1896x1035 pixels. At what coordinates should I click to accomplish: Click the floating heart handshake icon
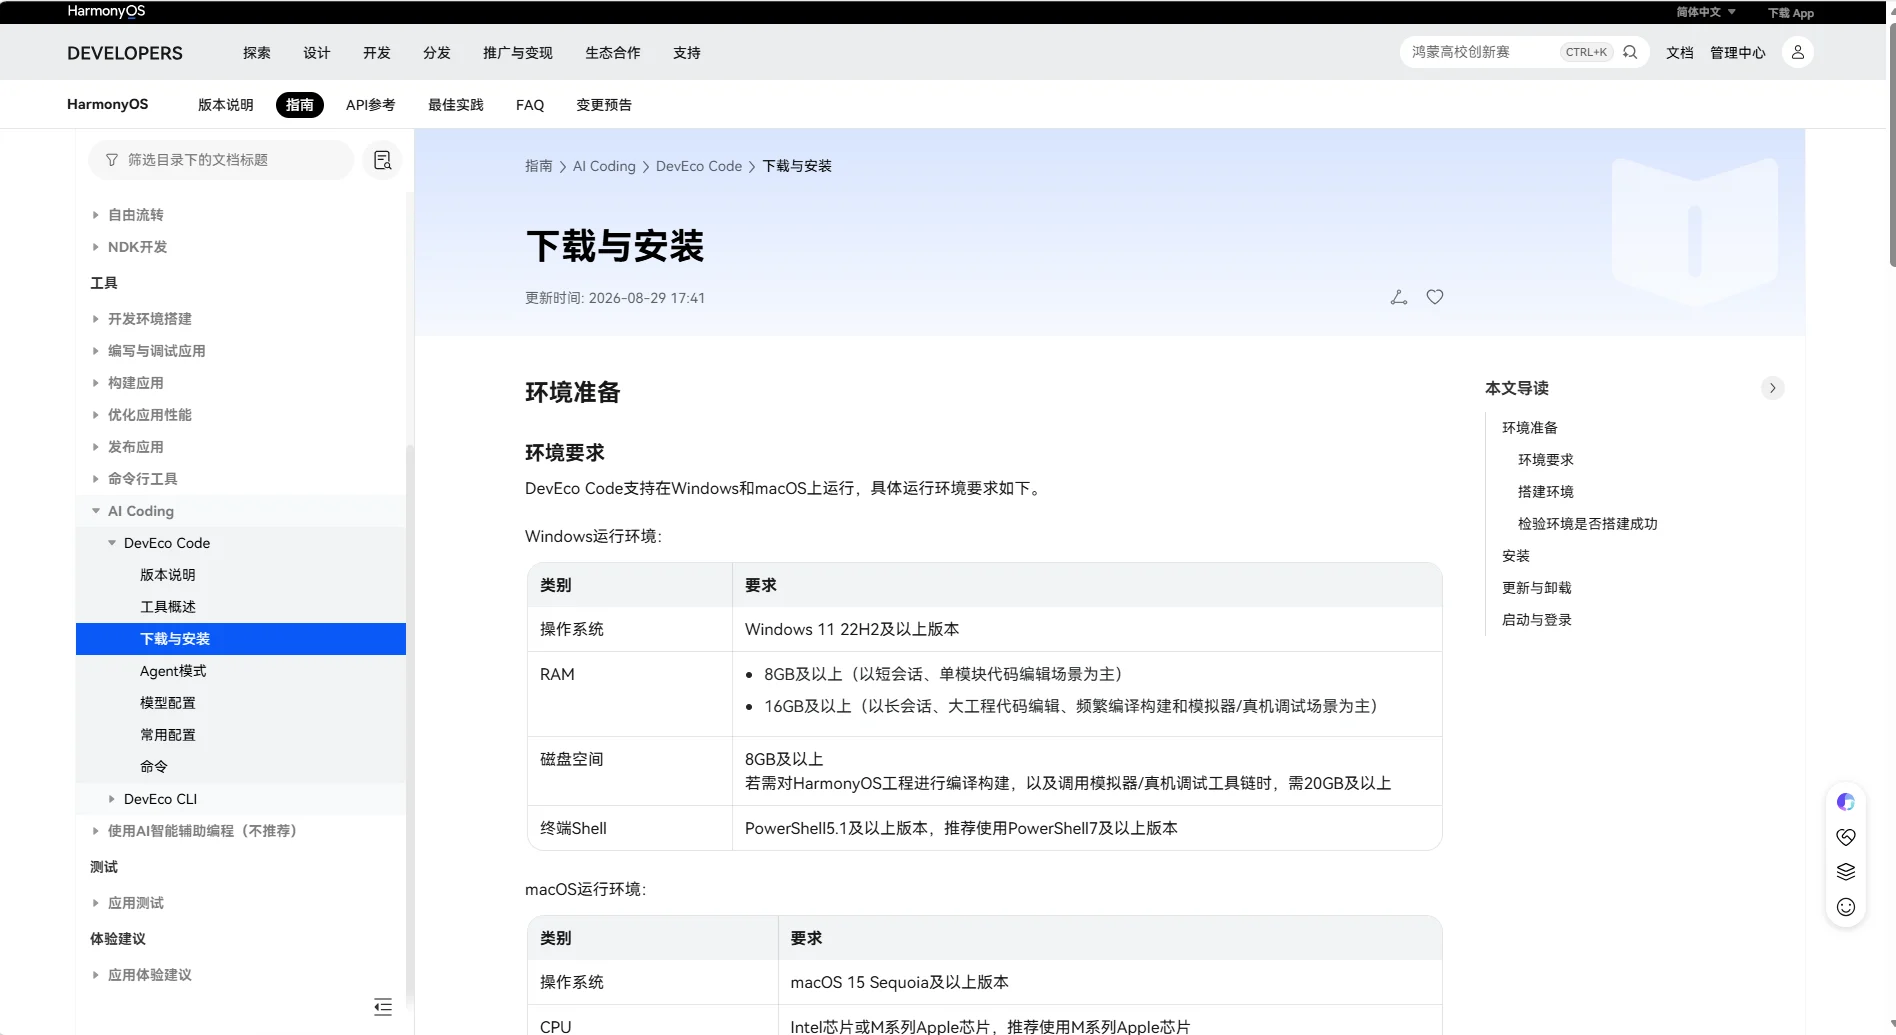pyautogui.click(x=1846, y=837)
